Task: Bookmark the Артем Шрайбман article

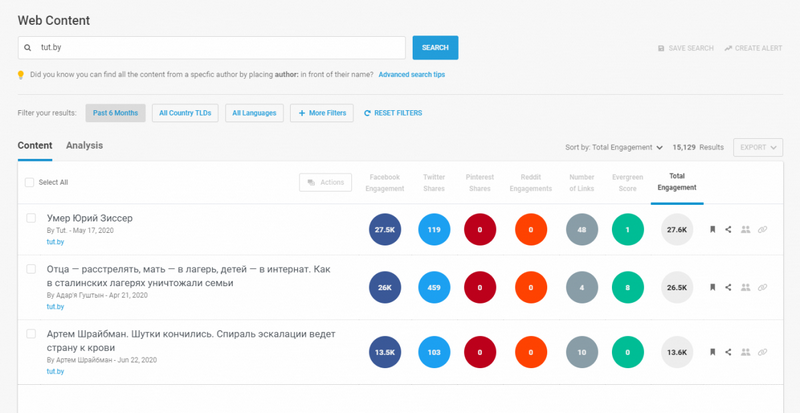Action: (712, 352)
